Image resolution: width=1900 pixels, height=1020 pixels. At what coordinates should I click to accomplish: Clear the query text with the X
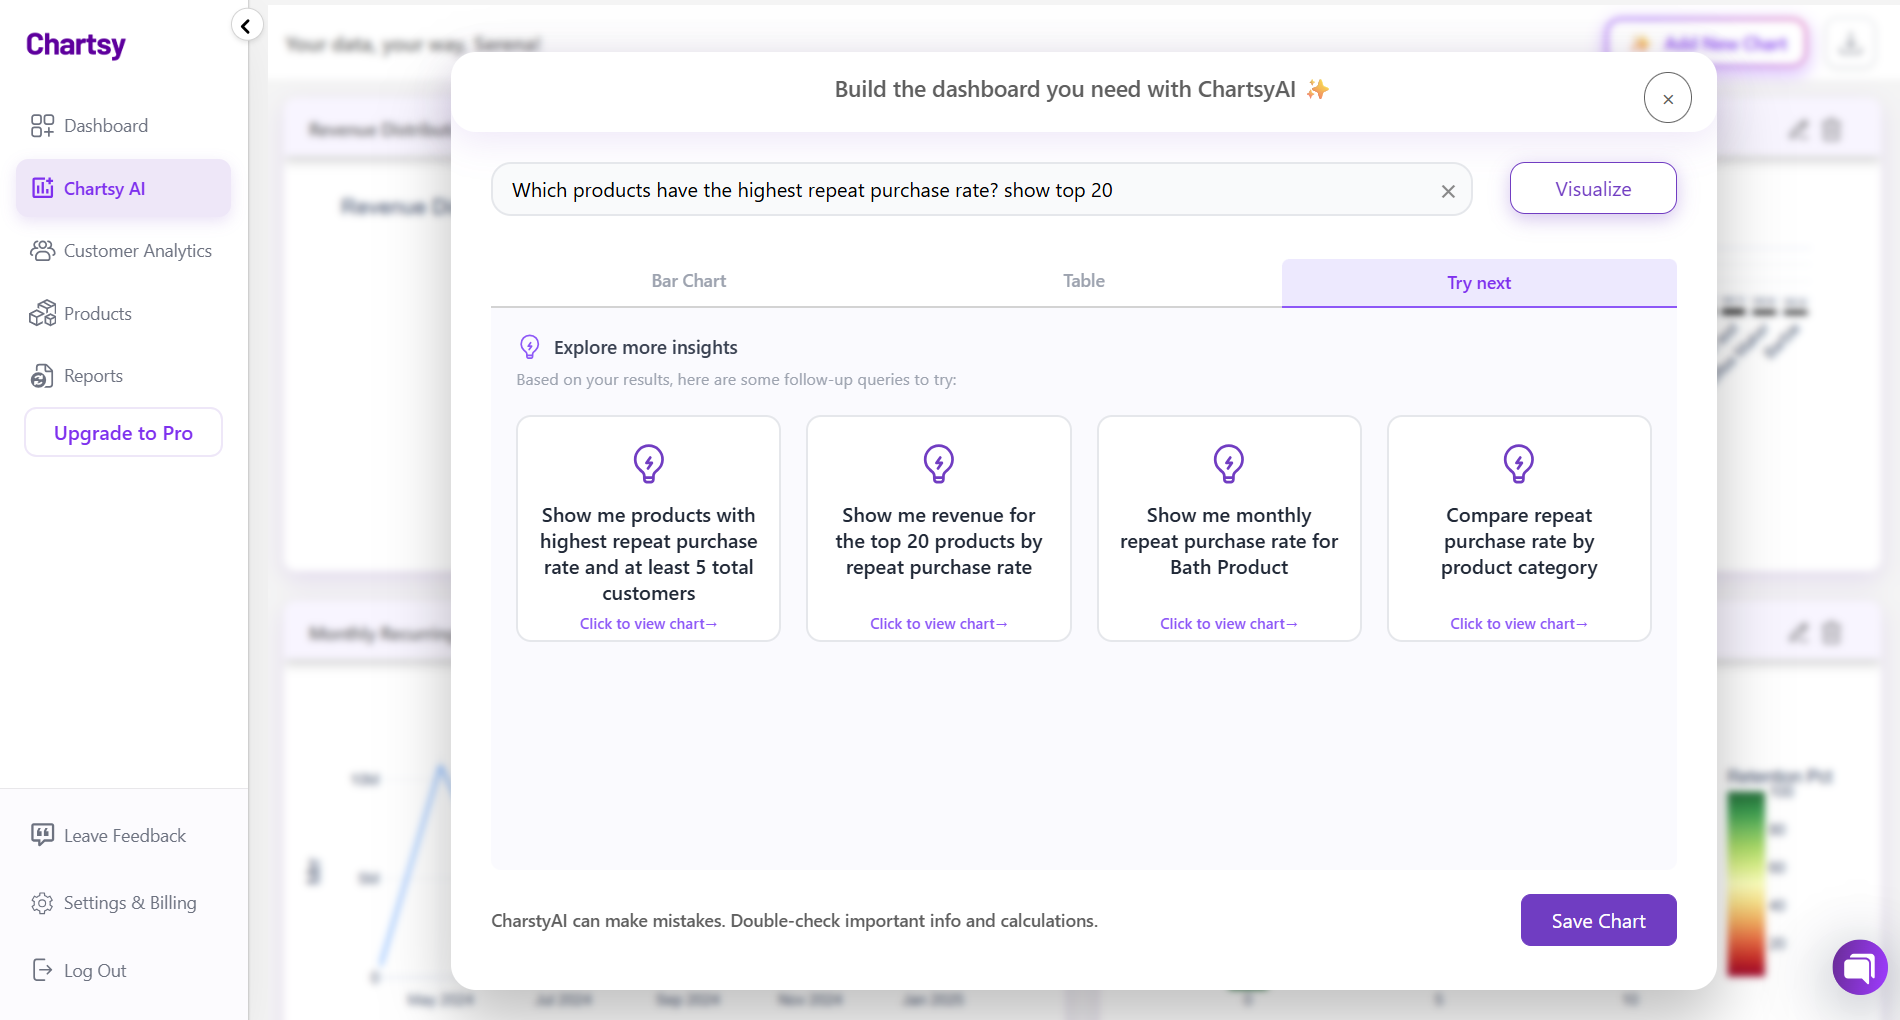pos(1447,190)
